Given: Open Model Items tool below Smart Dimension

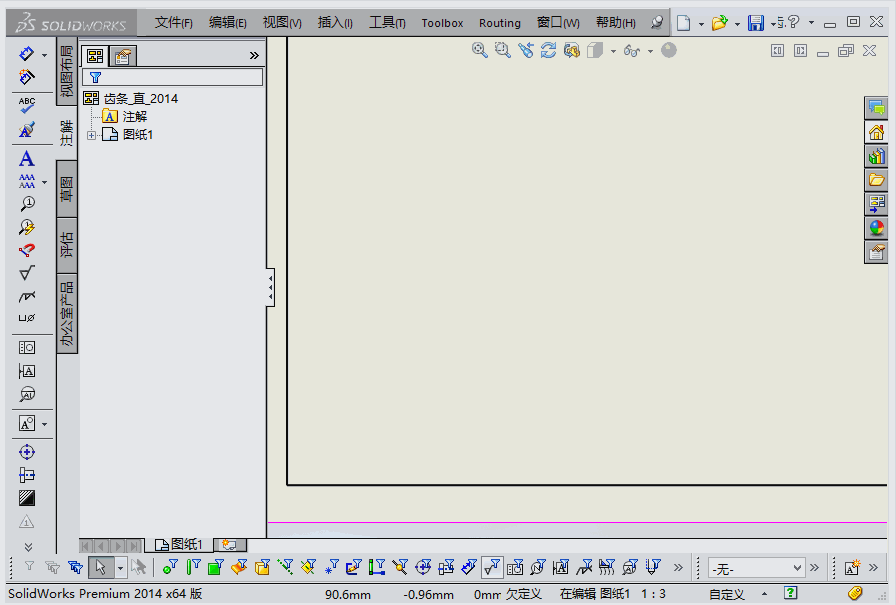Looking at the screenshot, I should pyautogui.click(x=26, y=77).
